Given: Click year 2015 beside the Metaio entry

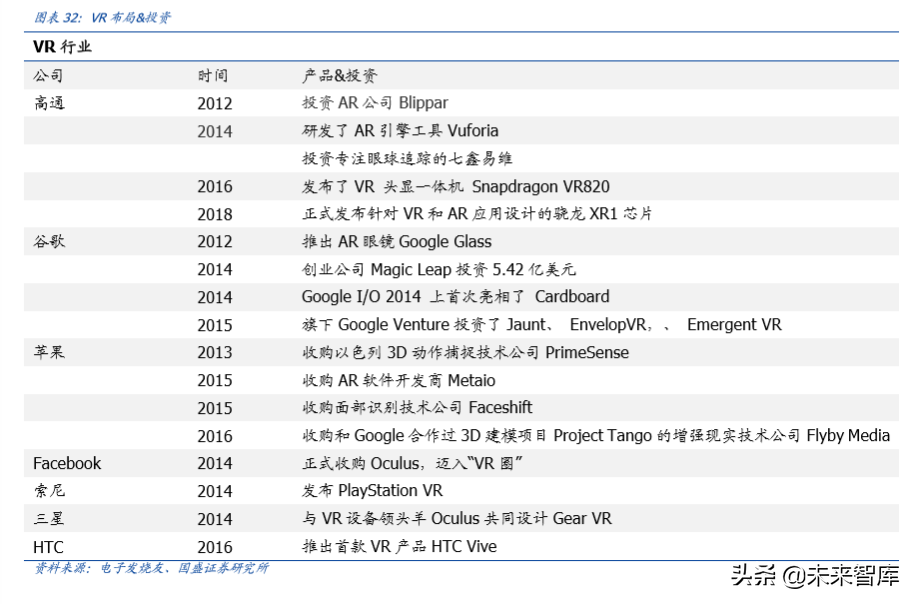Looking at the screenshot, I should [x=215, y=380].
